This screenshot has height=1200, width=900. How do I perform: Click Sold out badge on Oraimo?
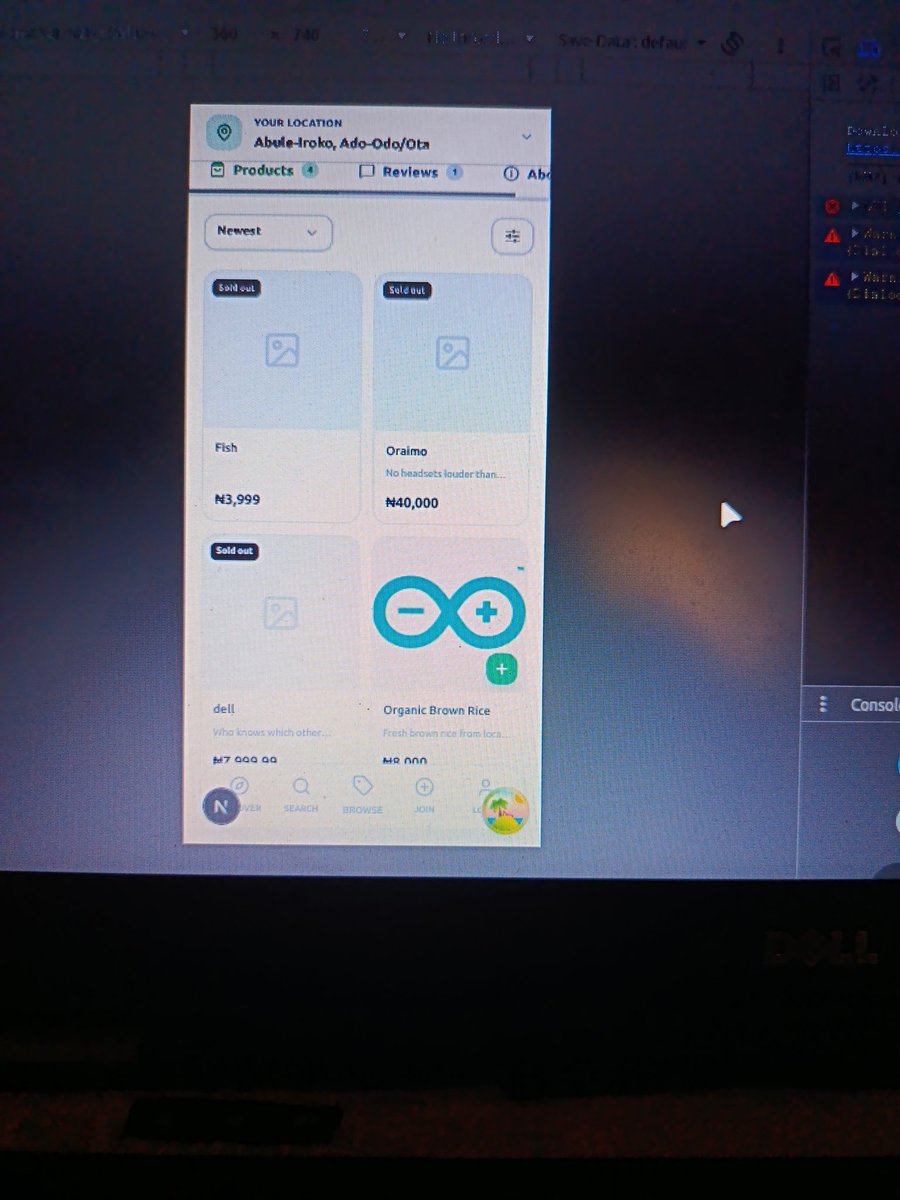tap(406, 290)
